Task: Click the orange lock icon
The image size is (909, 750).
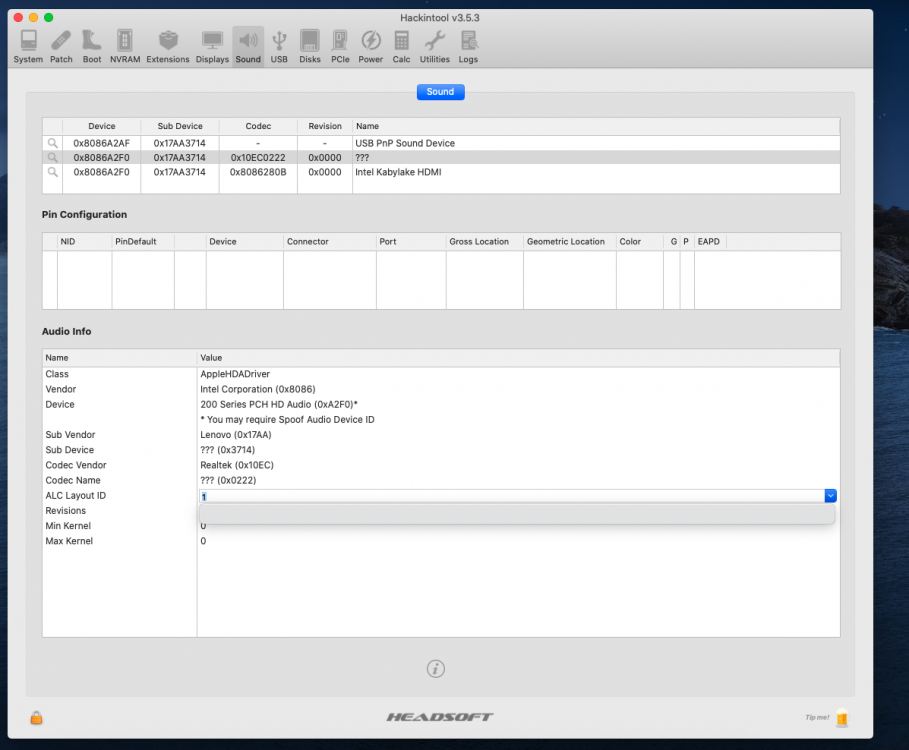Action: point(37,718)
